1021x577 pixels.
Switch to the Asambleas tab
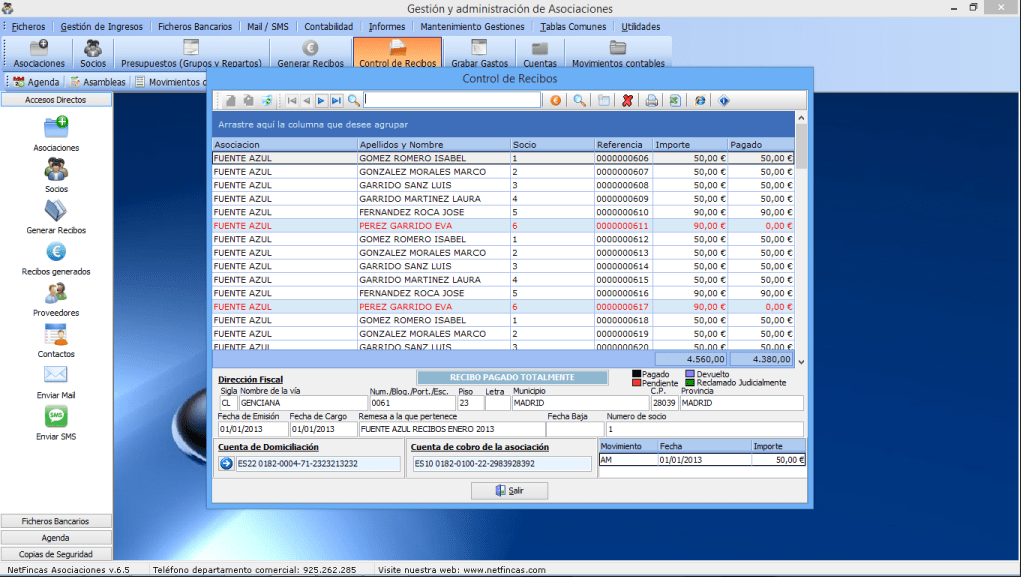point(98,82)
